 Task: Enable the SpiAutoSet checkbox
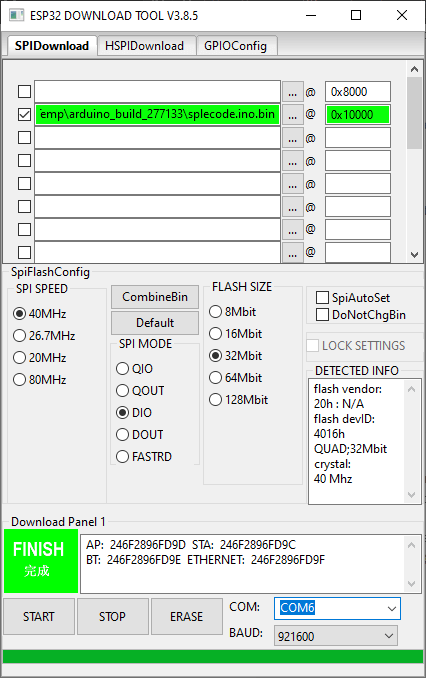tap(353, 297)
